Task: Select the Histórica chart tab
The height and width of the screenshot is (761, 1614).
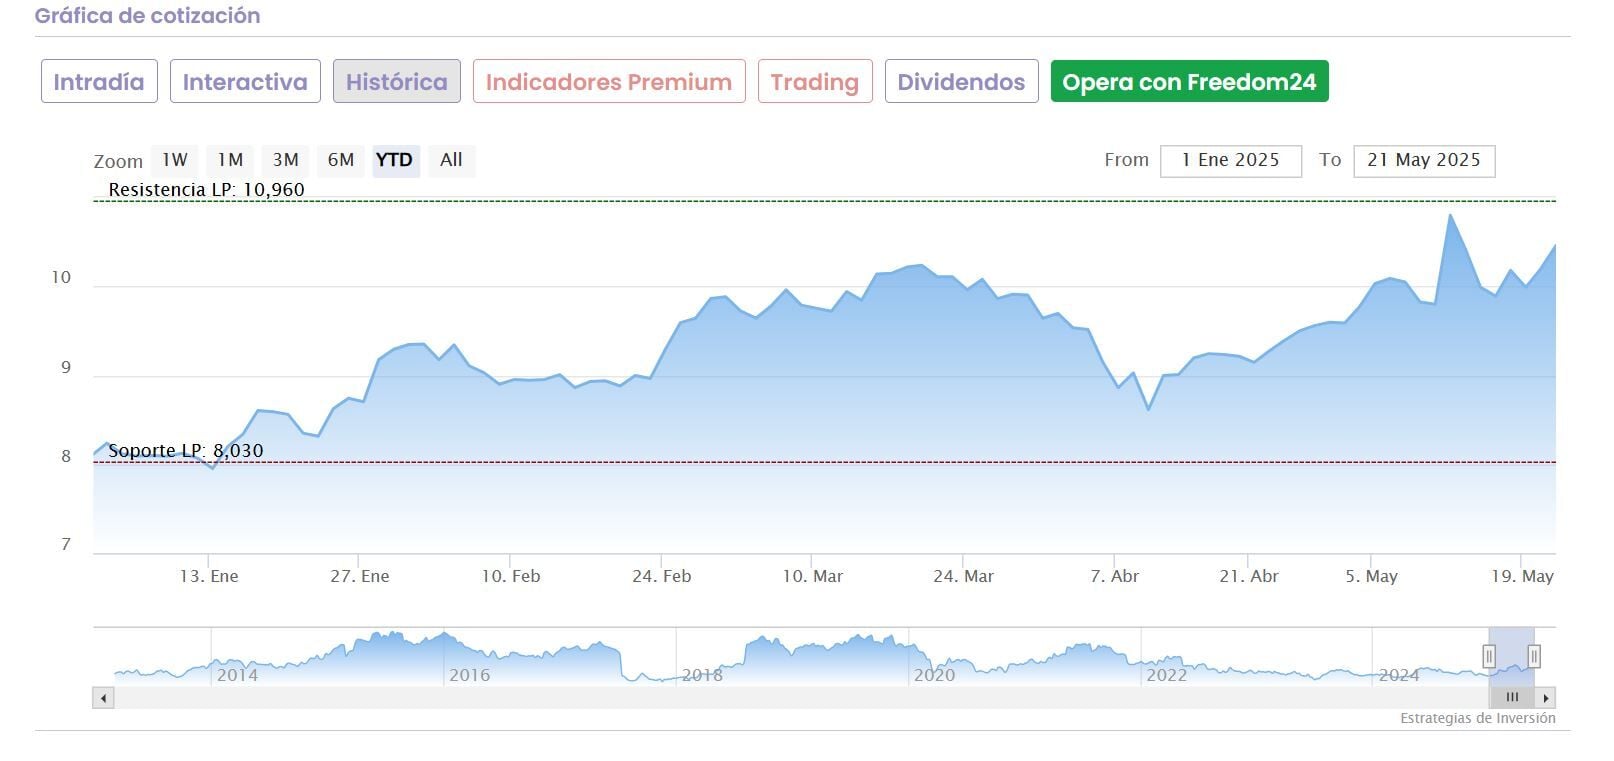Action: pos(396,82)
